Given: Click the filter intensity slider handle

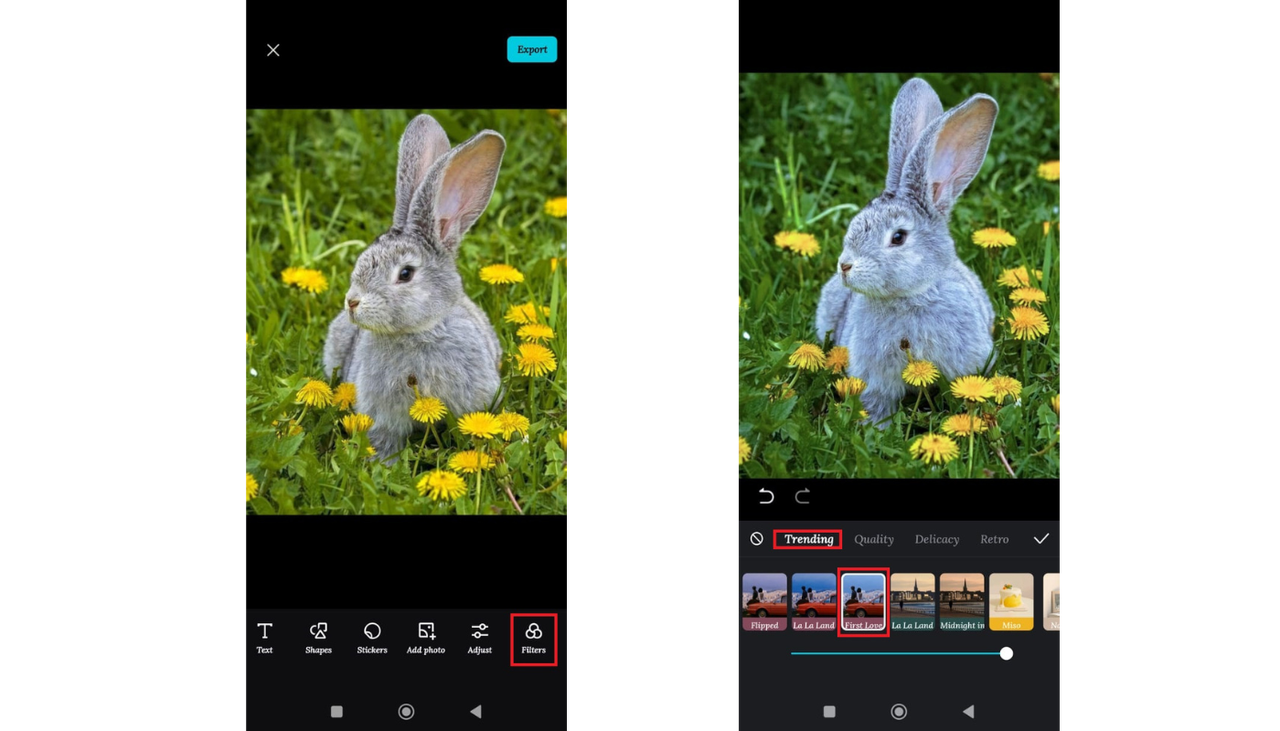Looking at the screenshot, I should 1006,653.
